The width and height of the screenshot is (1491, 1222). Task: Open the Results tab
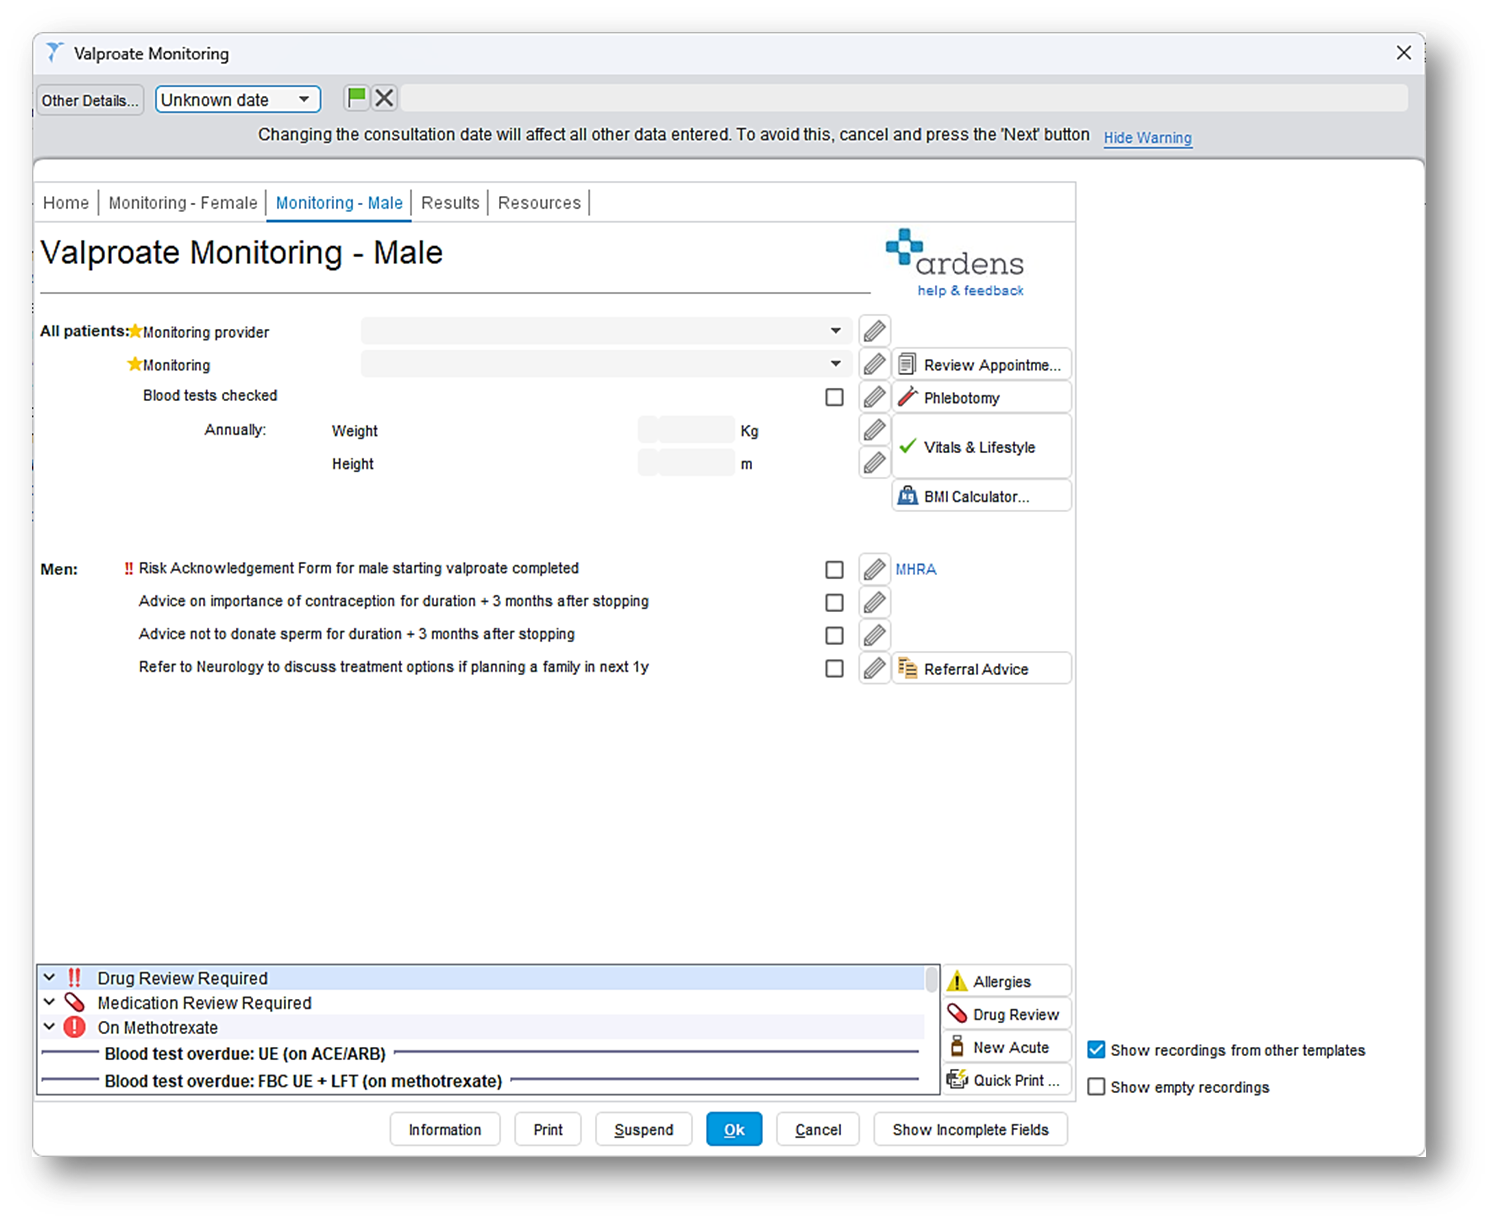coord(450,203)
